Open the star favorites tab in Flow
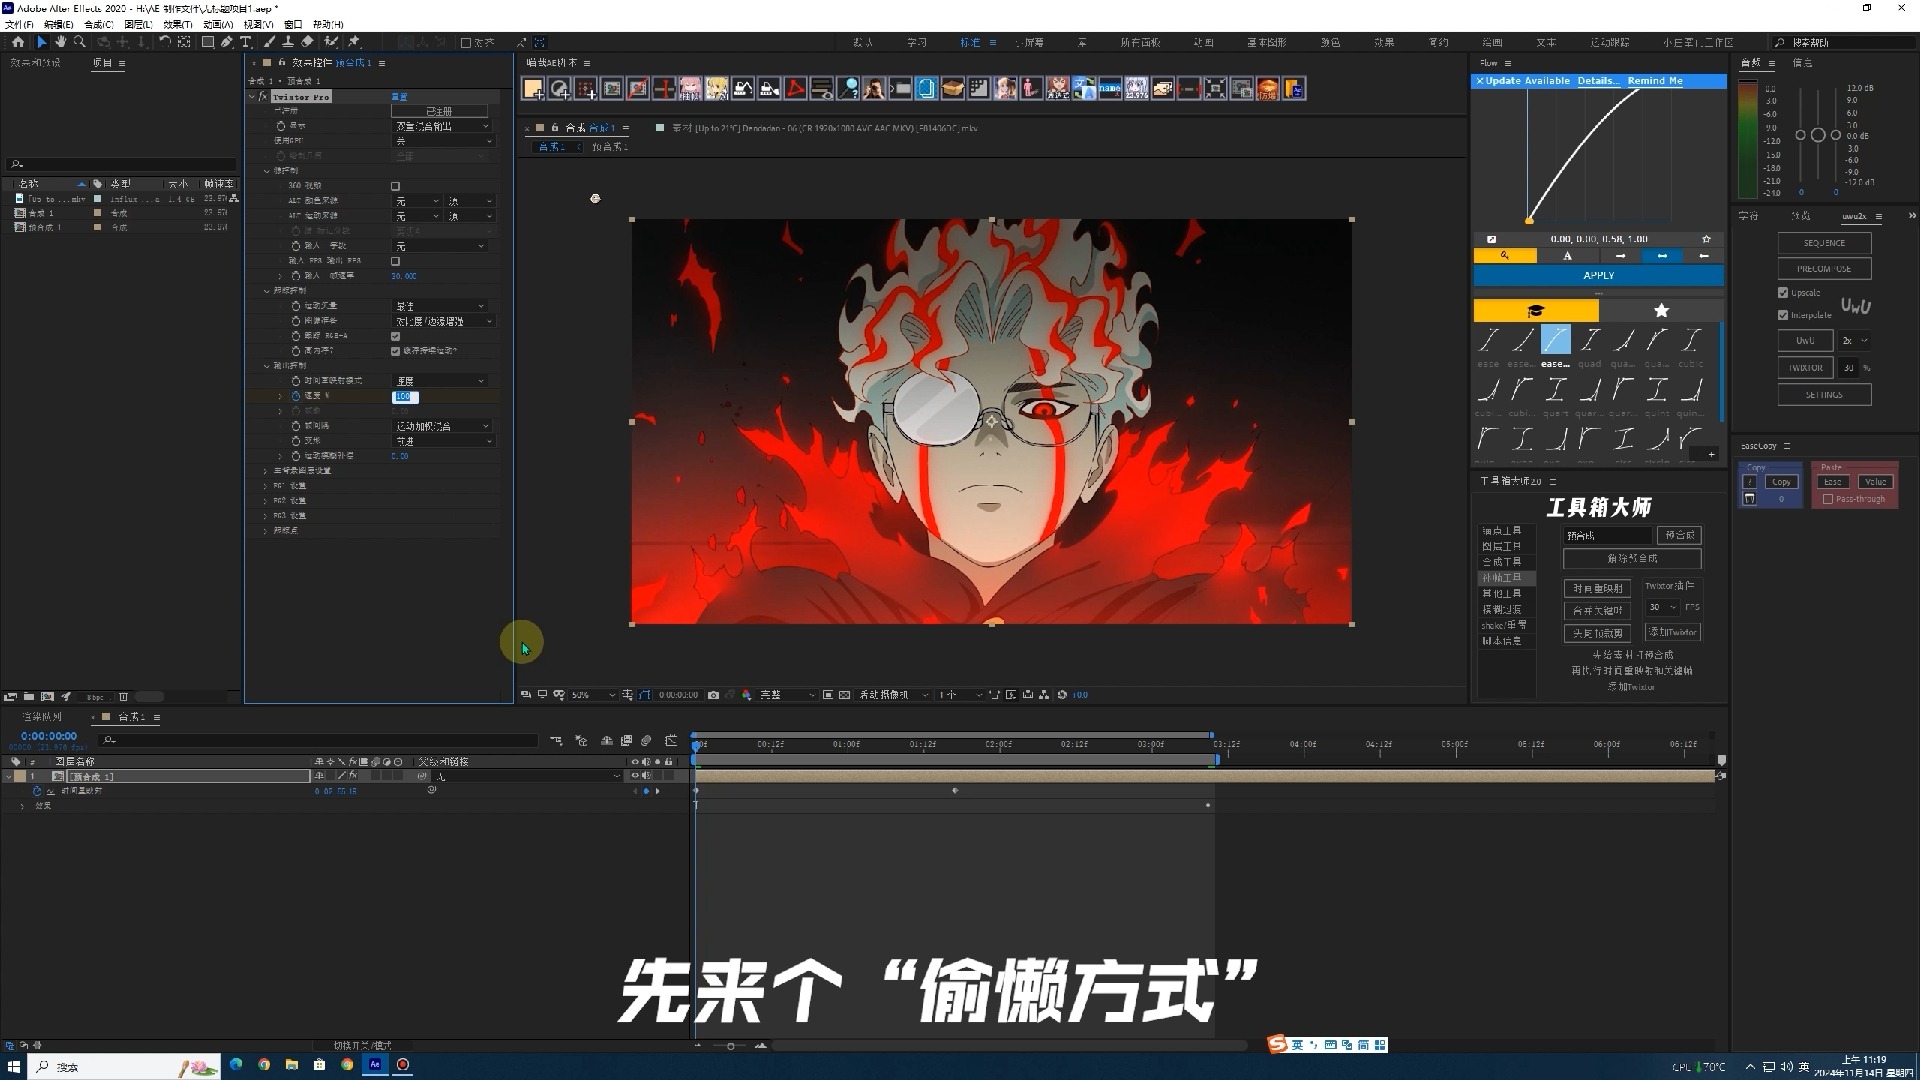Image resolution: width=1920 pixels, height=1080 pixels. pos(1661,310)
